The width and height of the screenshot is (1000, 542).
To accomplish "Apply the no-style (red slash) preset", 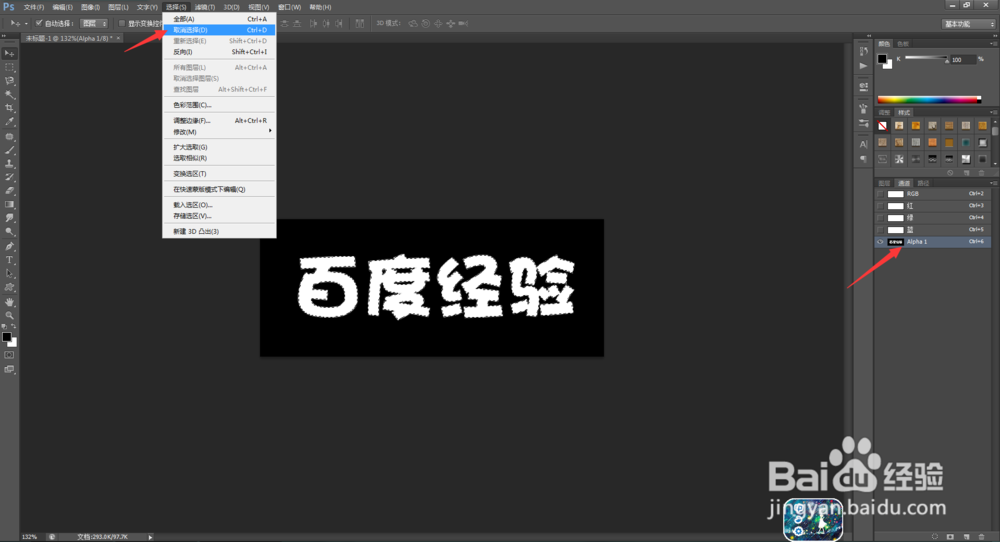I will [882, 126].
